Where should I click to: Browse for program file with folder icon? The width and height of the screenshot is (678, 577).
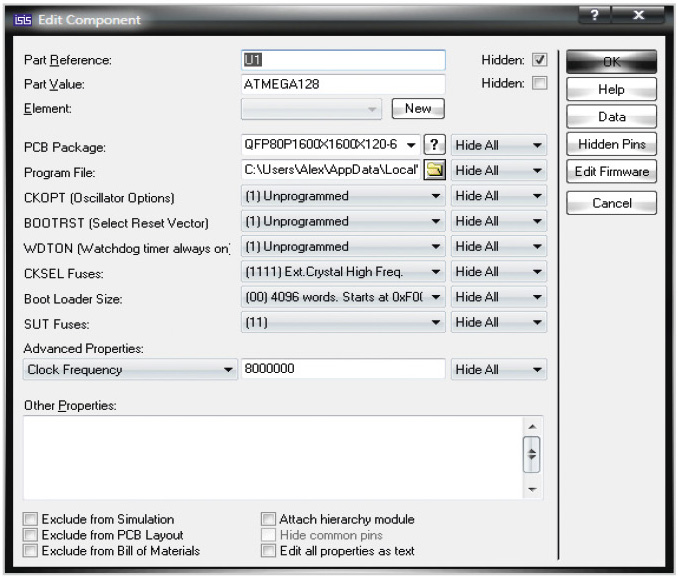click(x=435, y=170)
